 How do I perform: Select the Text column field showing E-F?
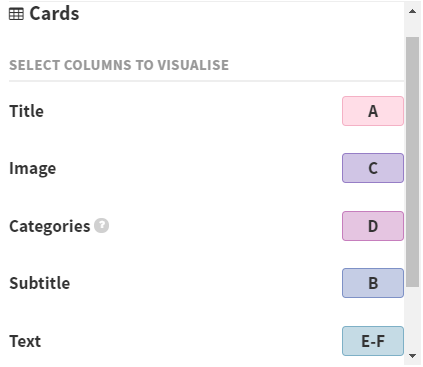tap(373, 341)
